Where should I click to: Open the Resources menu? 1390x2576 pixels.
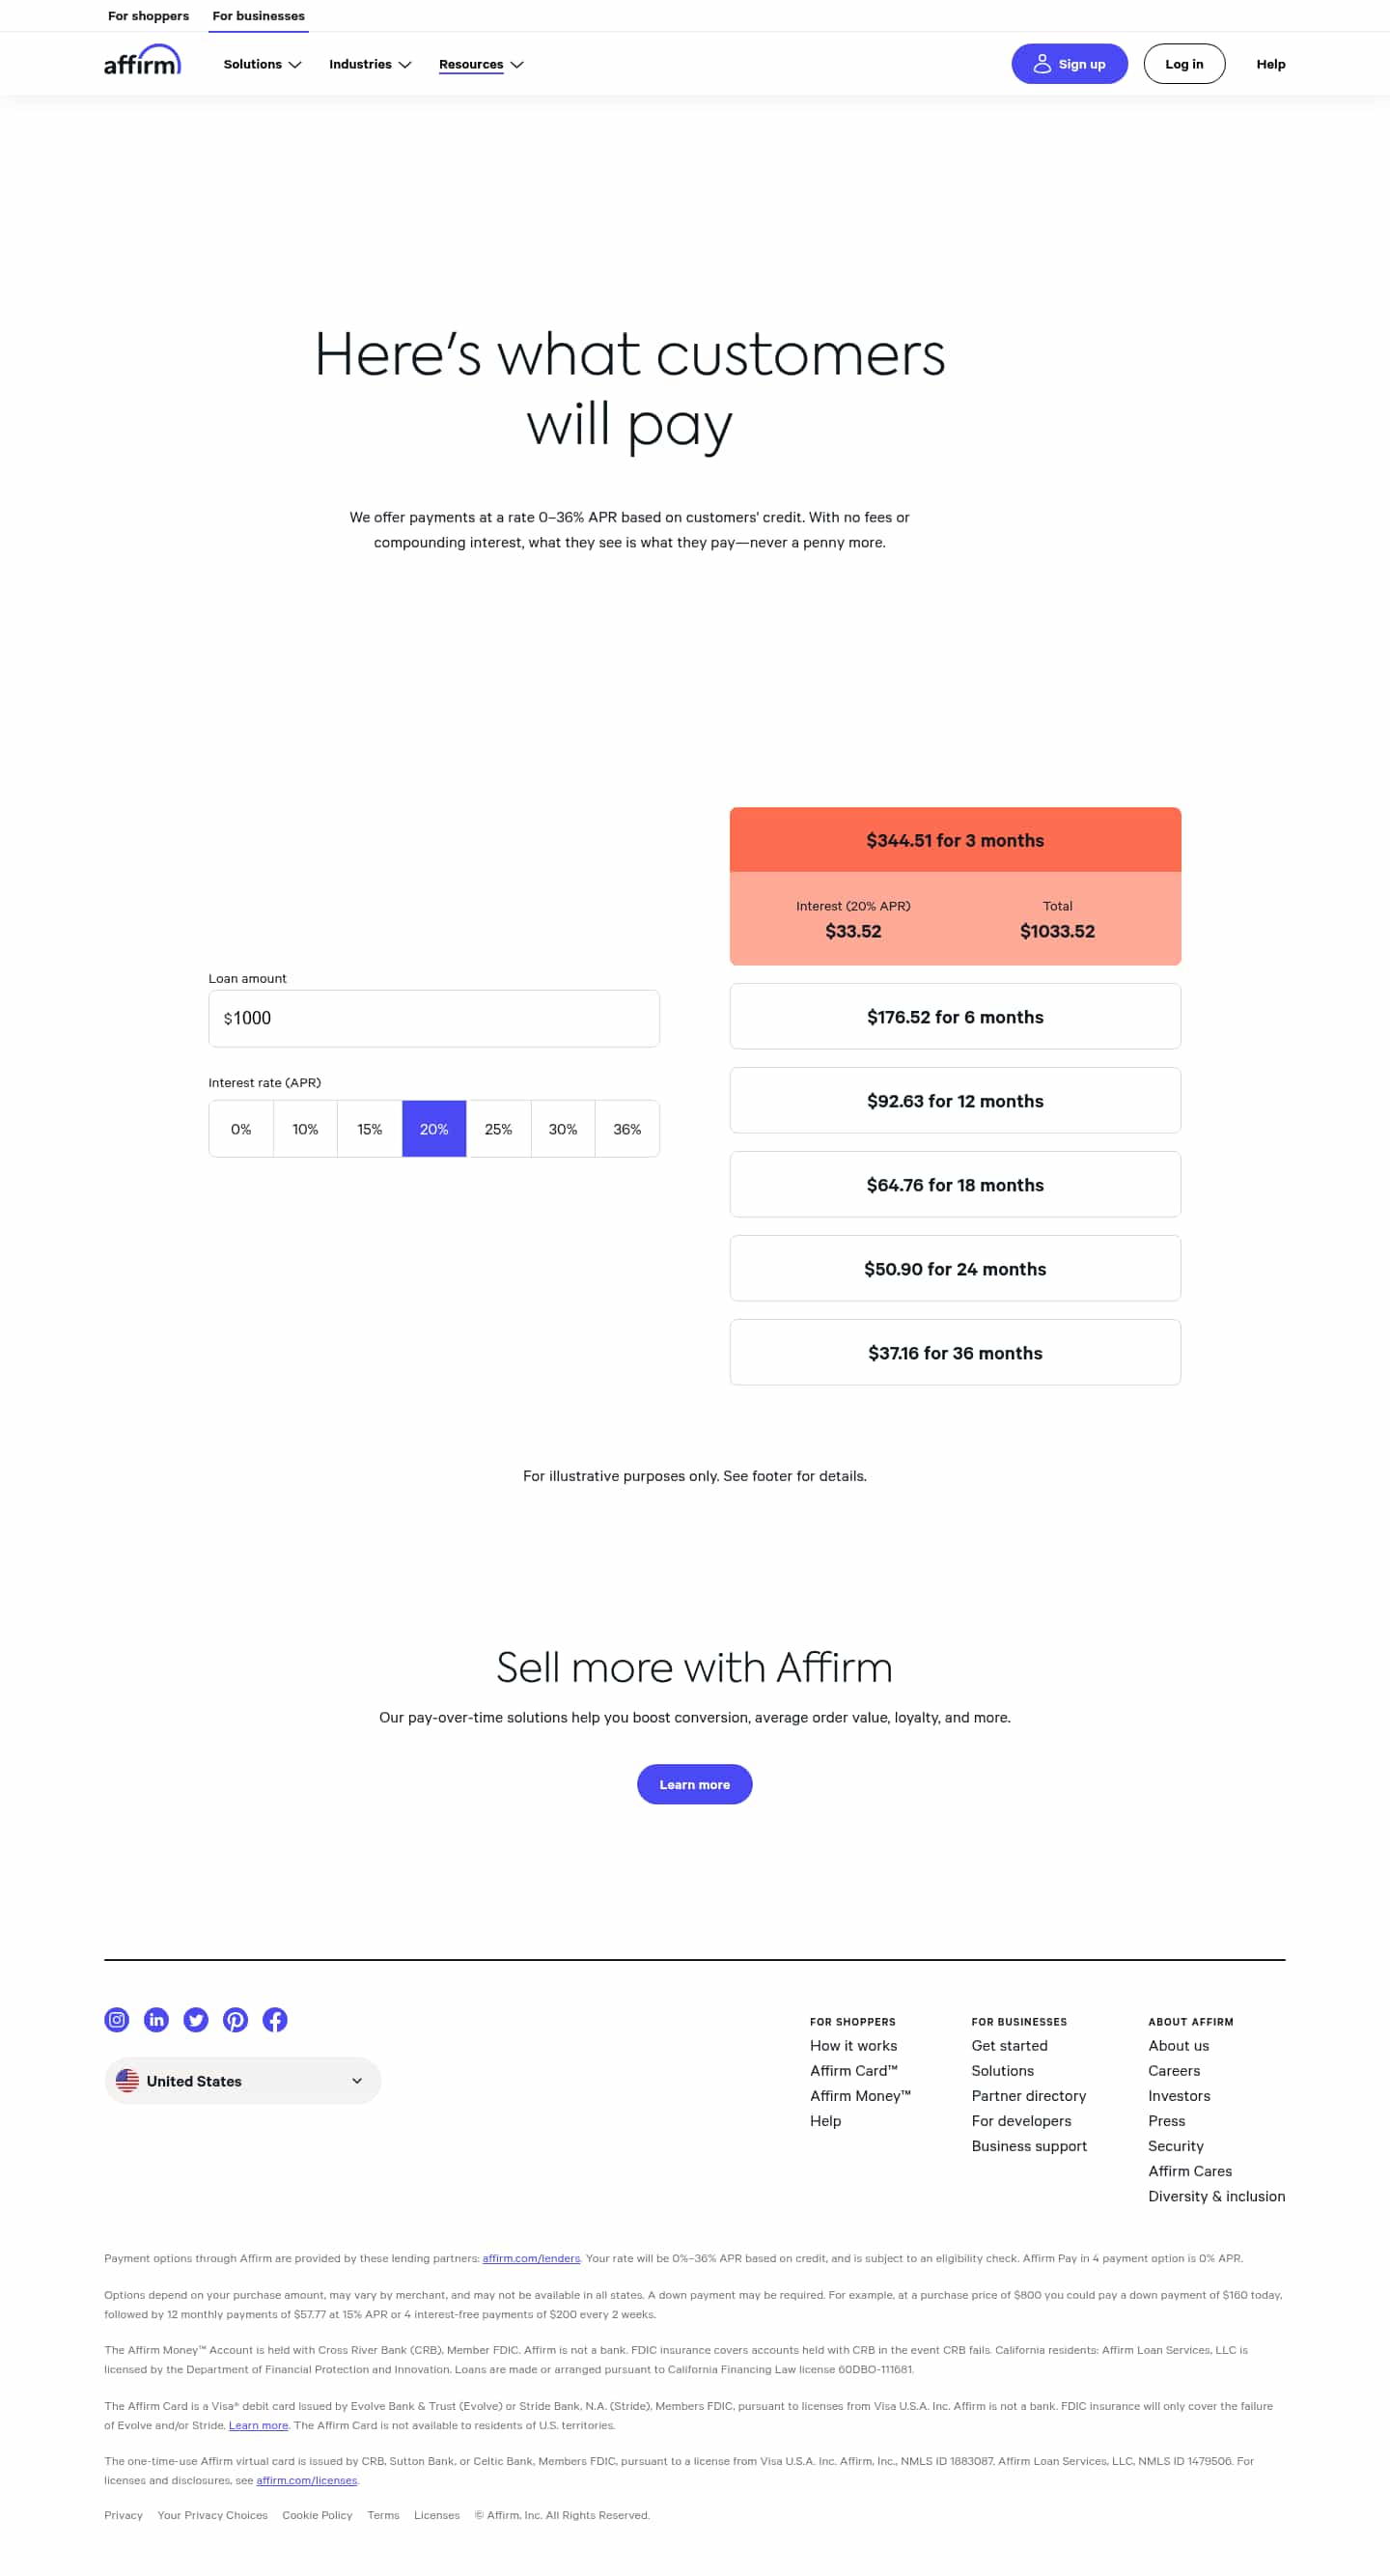point(480,64)
